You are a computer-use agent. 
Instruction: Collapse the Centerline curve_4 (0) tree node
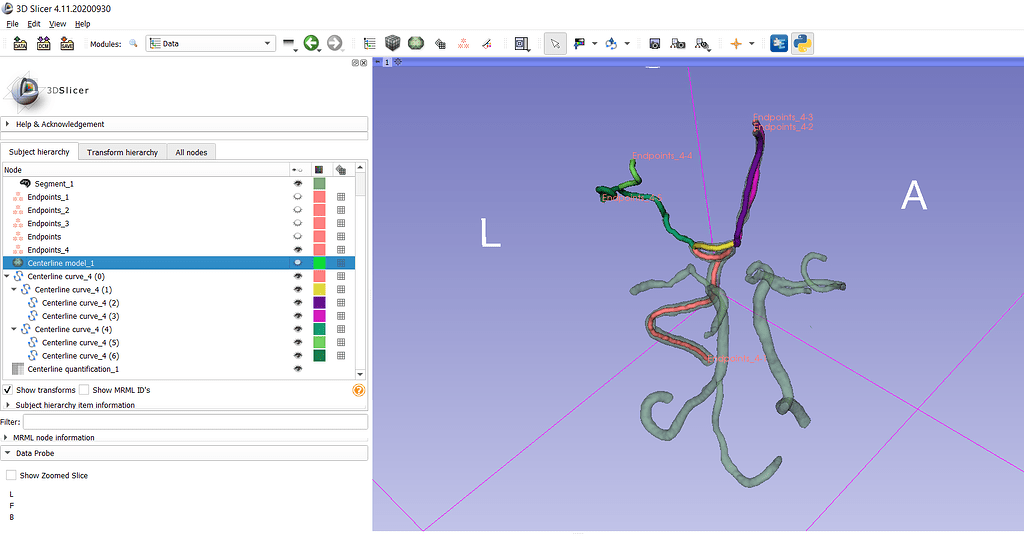(x=7, y=276)
